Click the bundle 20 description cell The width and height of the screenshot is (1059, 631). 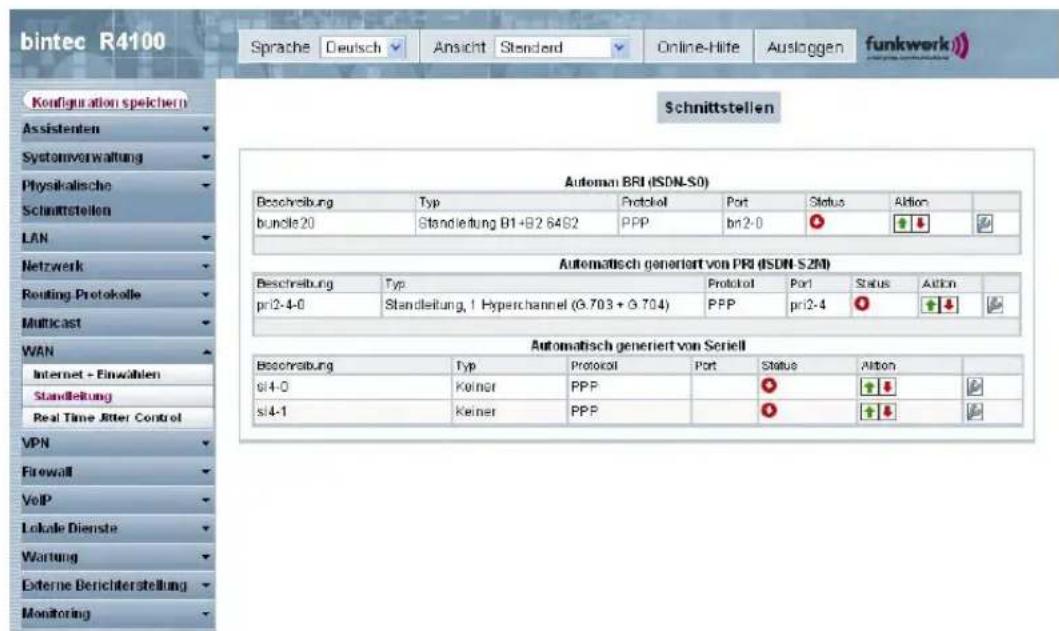[334, 224]
